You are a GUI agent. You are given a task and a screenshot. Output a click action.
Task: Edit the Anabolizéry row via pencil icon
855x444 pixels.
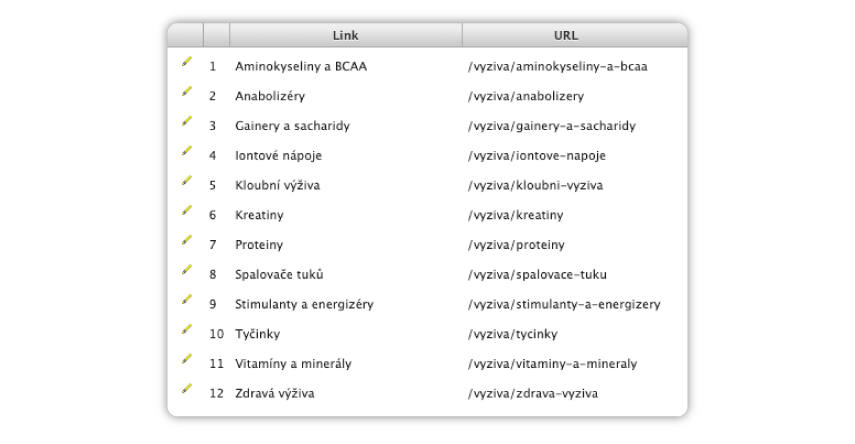click(x=186, y=92)
